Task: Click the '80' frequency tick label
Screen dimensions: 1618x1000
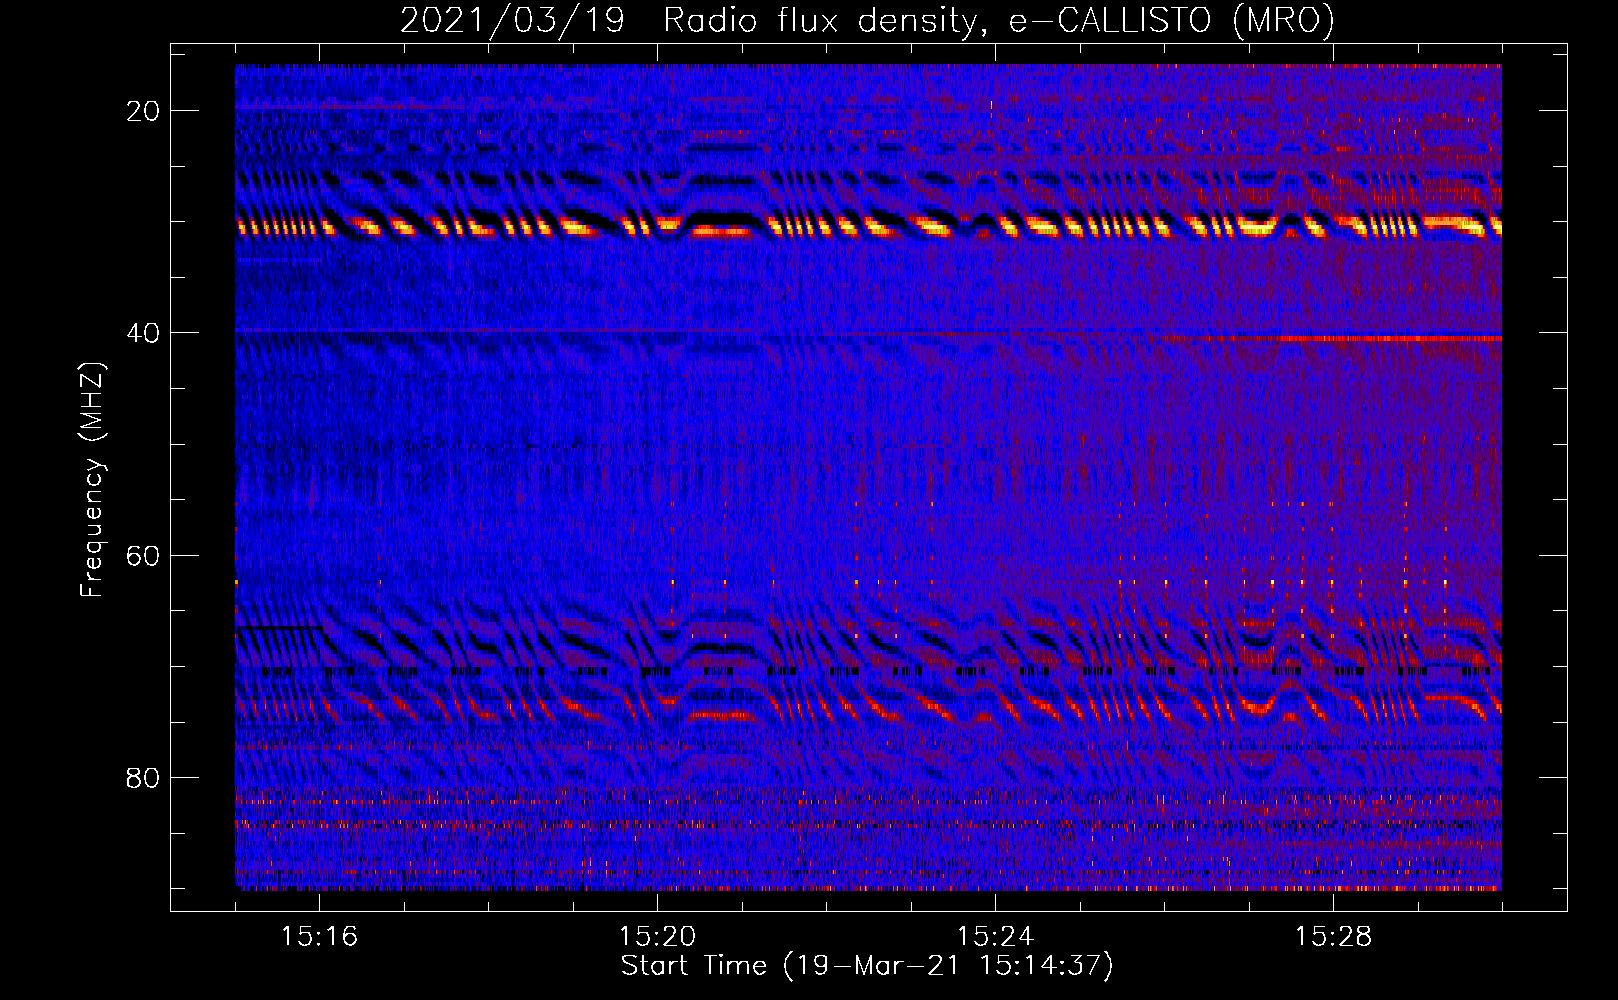Action: (x=144, y=777)
